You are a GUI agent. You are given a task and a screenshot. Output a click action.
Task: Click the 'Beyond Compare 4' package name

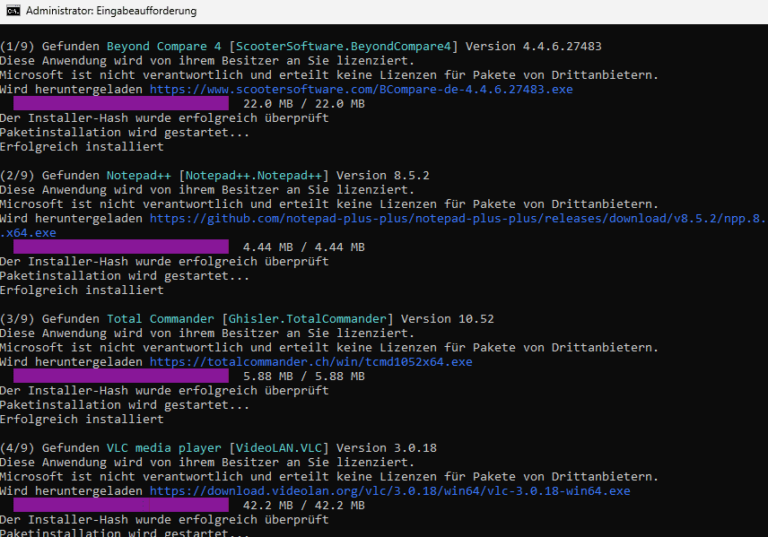click(164, 47)
